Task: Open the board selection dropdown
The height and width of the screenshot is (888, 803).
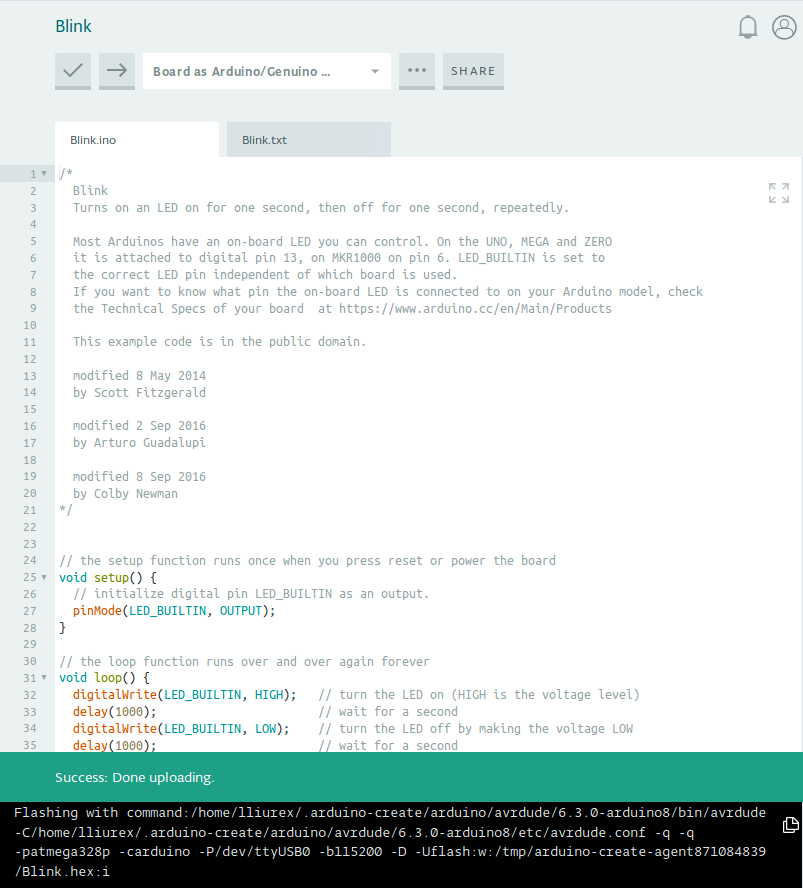Action: coord(266,71)
